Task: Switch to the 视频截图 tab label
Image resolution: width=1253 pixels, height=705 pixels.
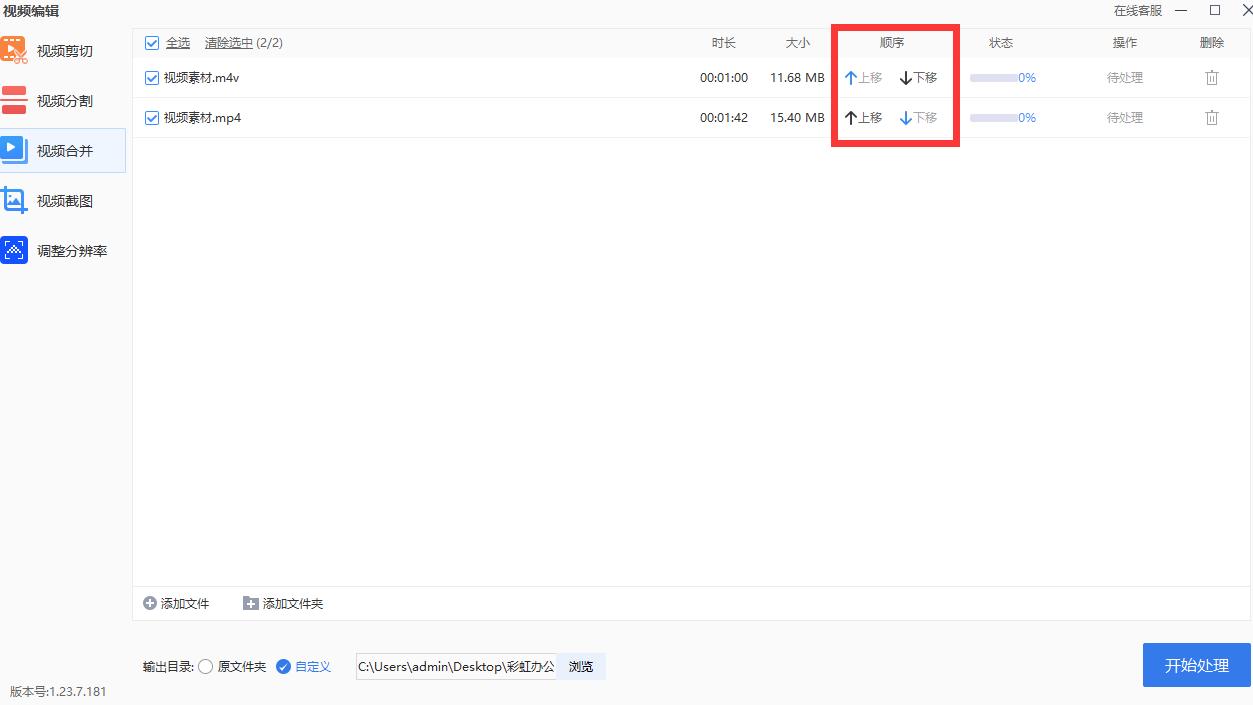Action: point(65,201)
